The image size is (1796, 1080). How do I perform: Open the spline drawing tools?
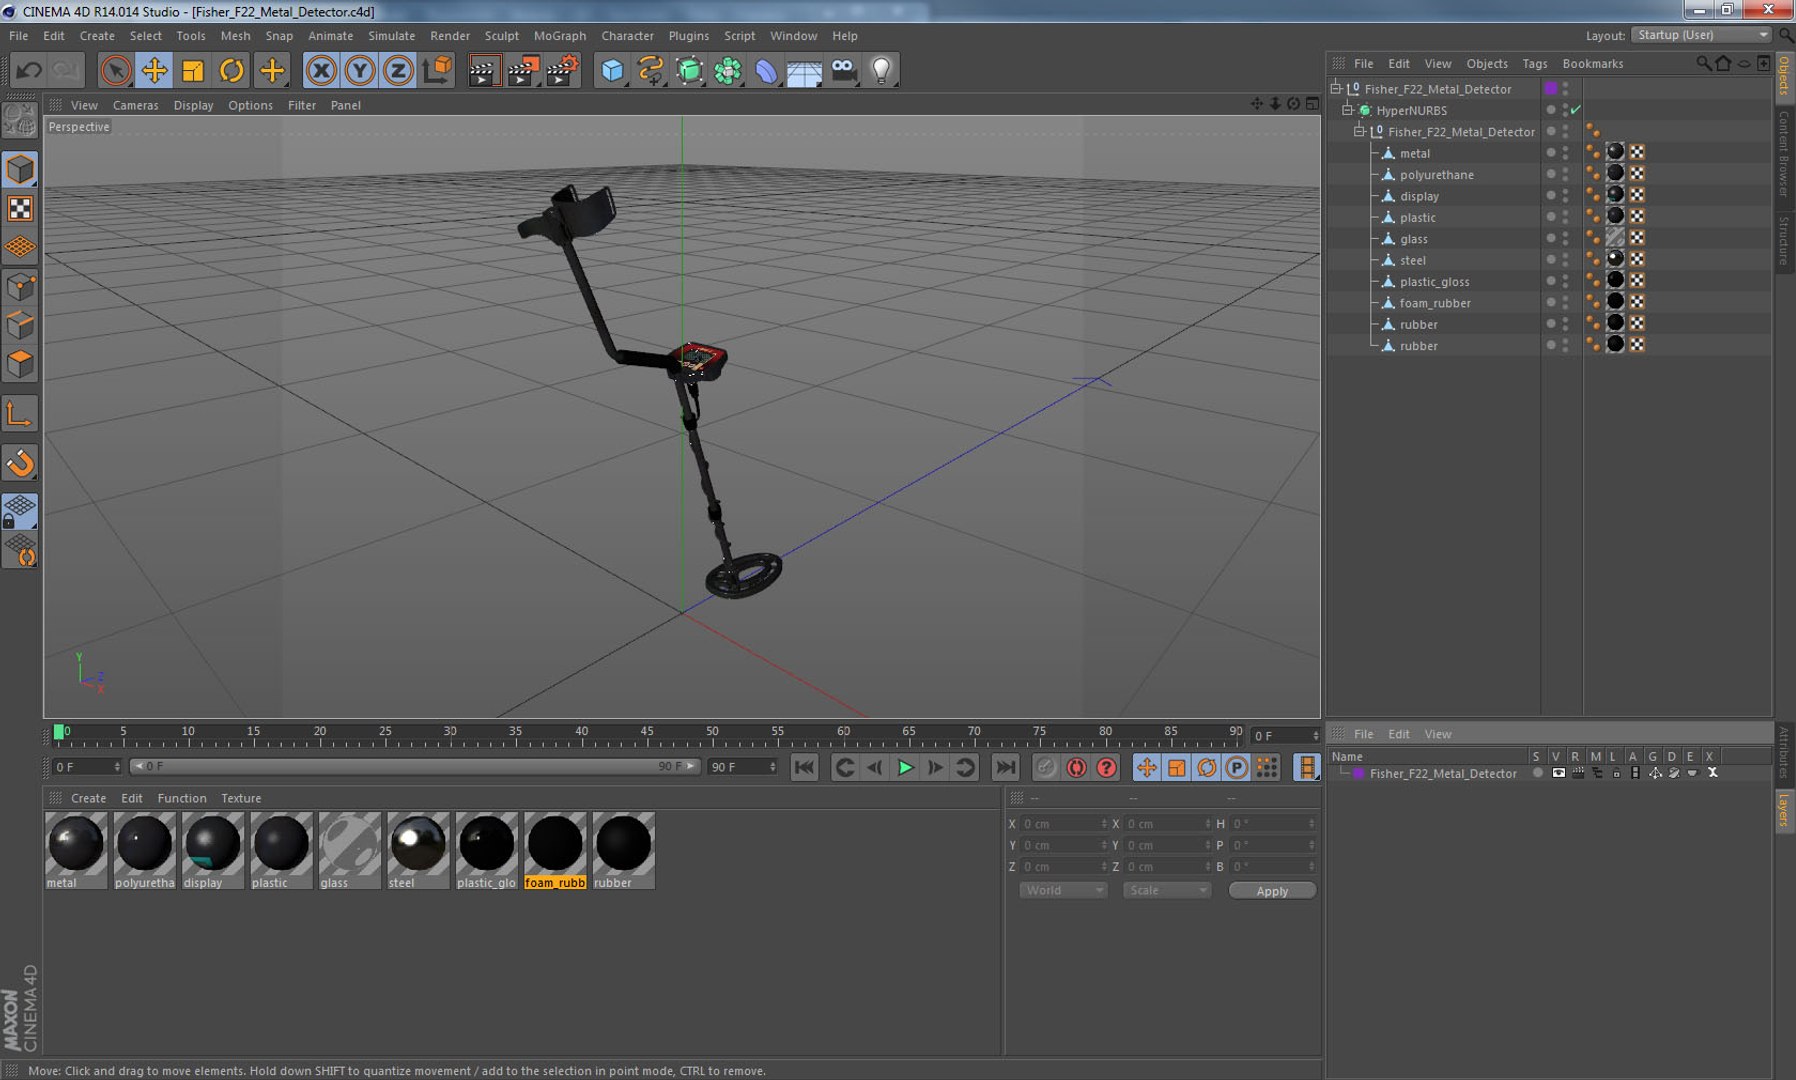coord(651,70)
